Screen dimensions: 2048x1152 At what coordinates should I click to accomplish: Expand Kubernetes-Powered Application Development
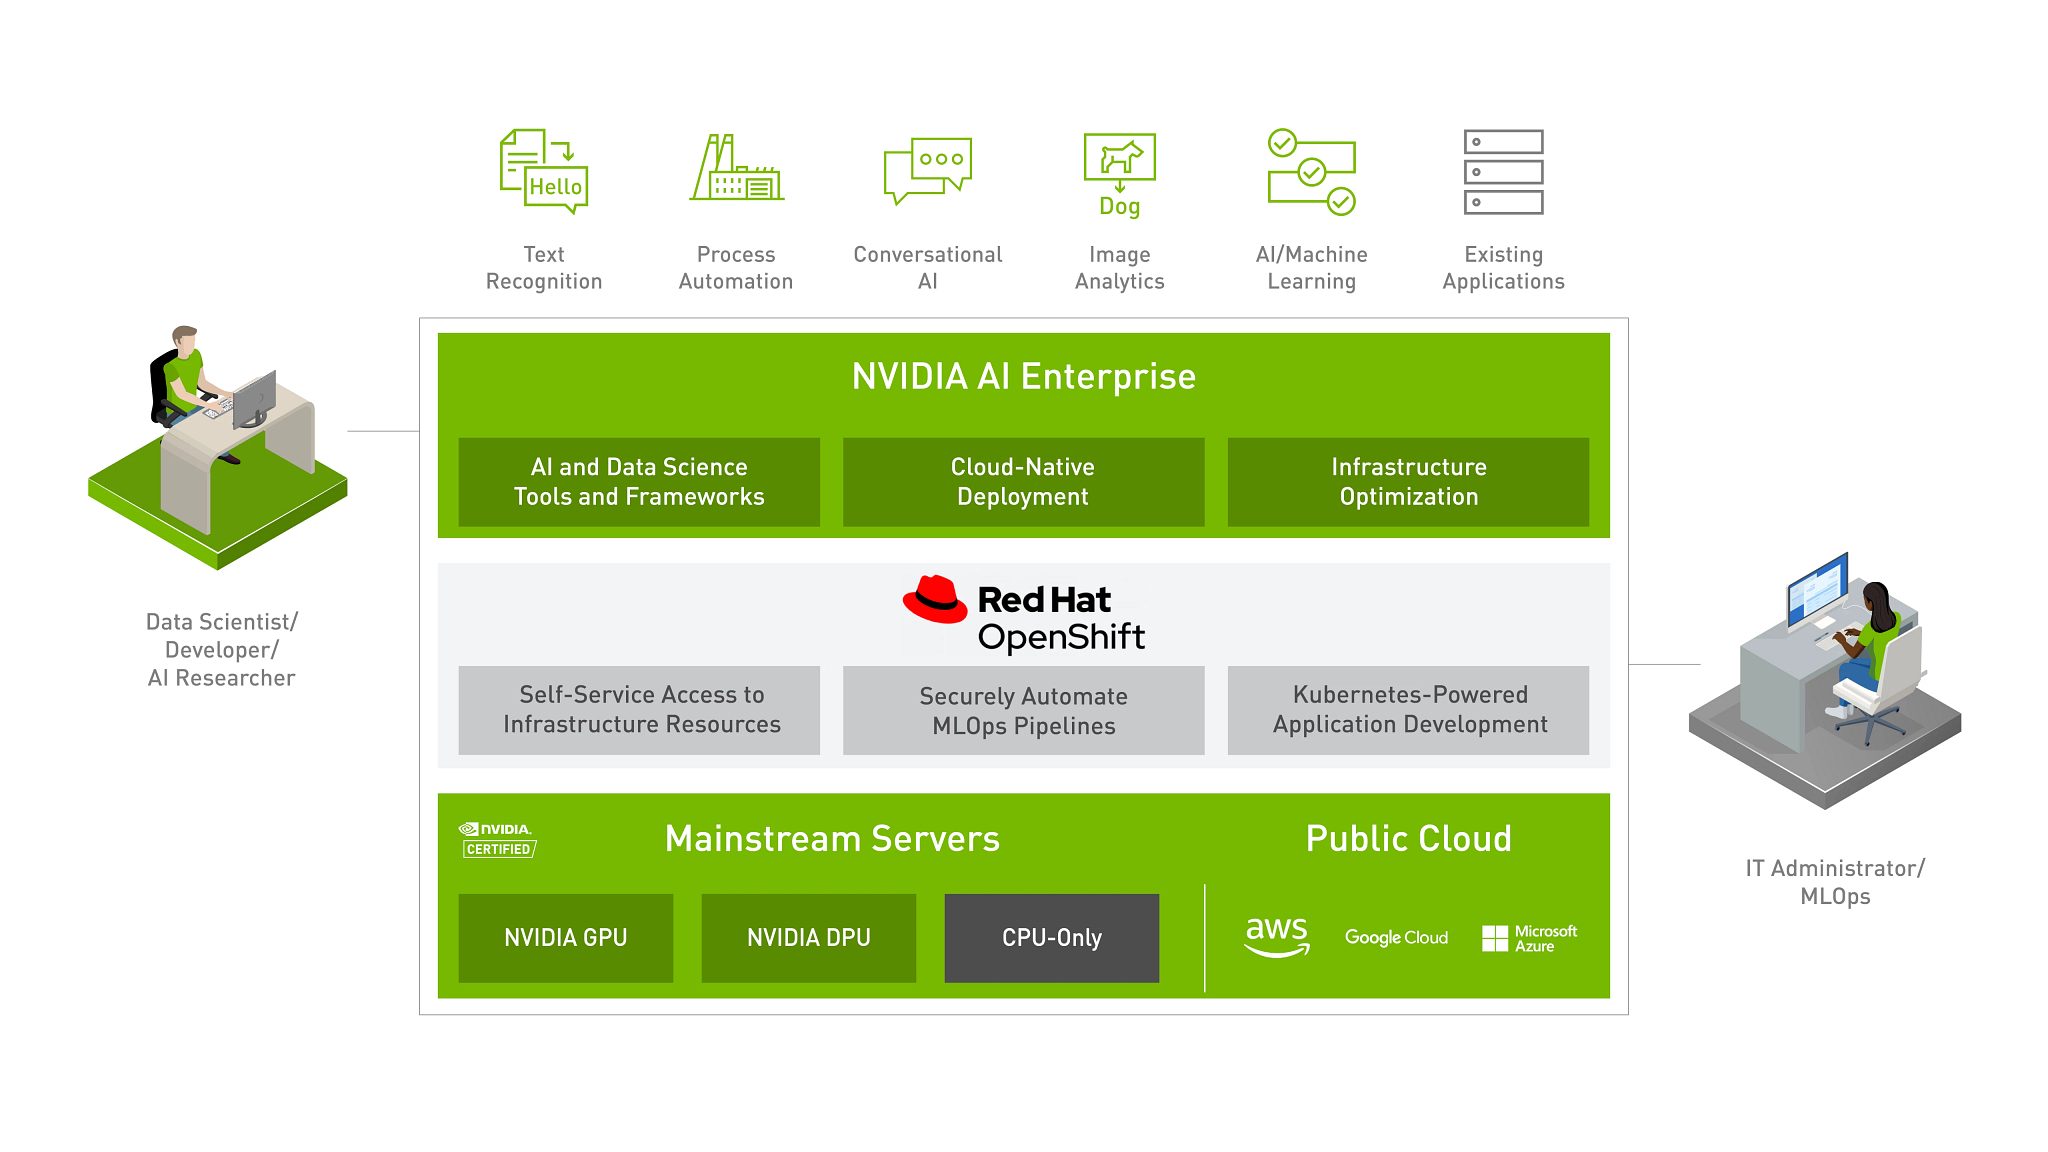[1414, 715]
